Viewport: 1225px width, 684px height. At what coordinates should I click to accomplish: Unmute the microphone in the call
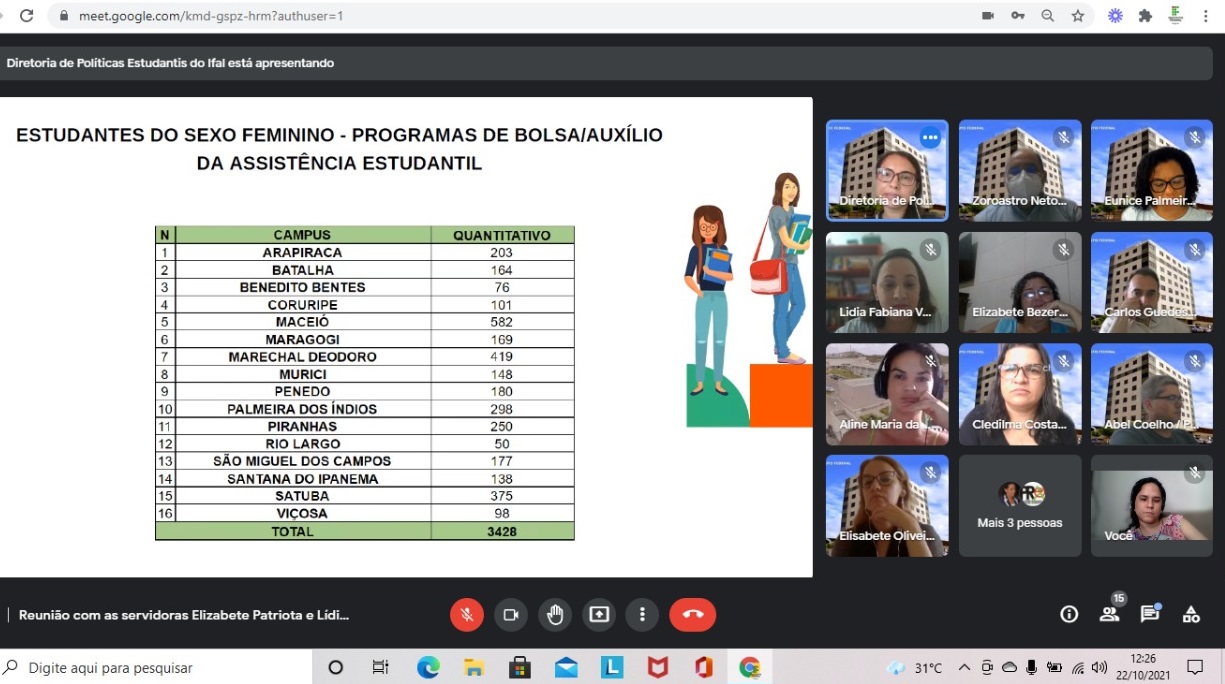tap(466, 615)
